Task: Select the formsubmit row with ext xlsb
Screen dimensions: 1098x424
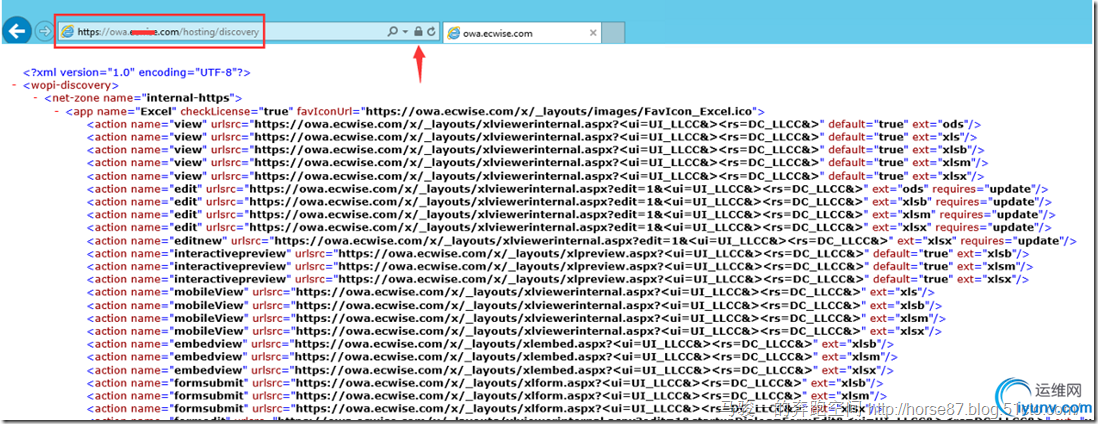Action: coord(485,383)
